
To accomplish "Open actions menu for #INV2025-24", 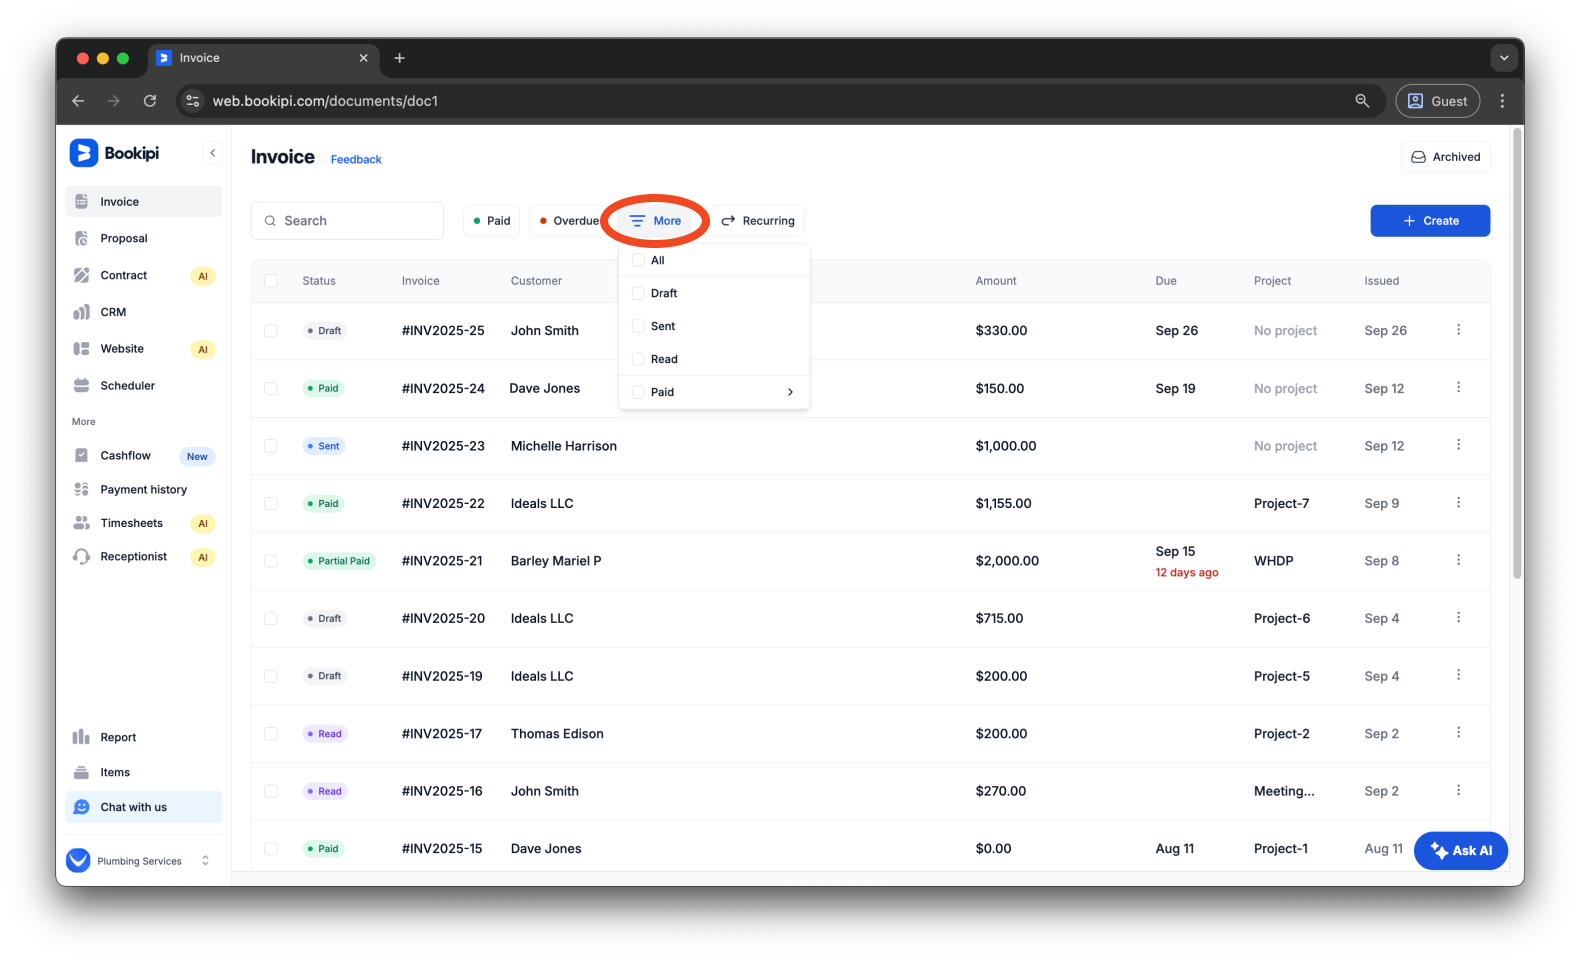I will (1458, 388).
